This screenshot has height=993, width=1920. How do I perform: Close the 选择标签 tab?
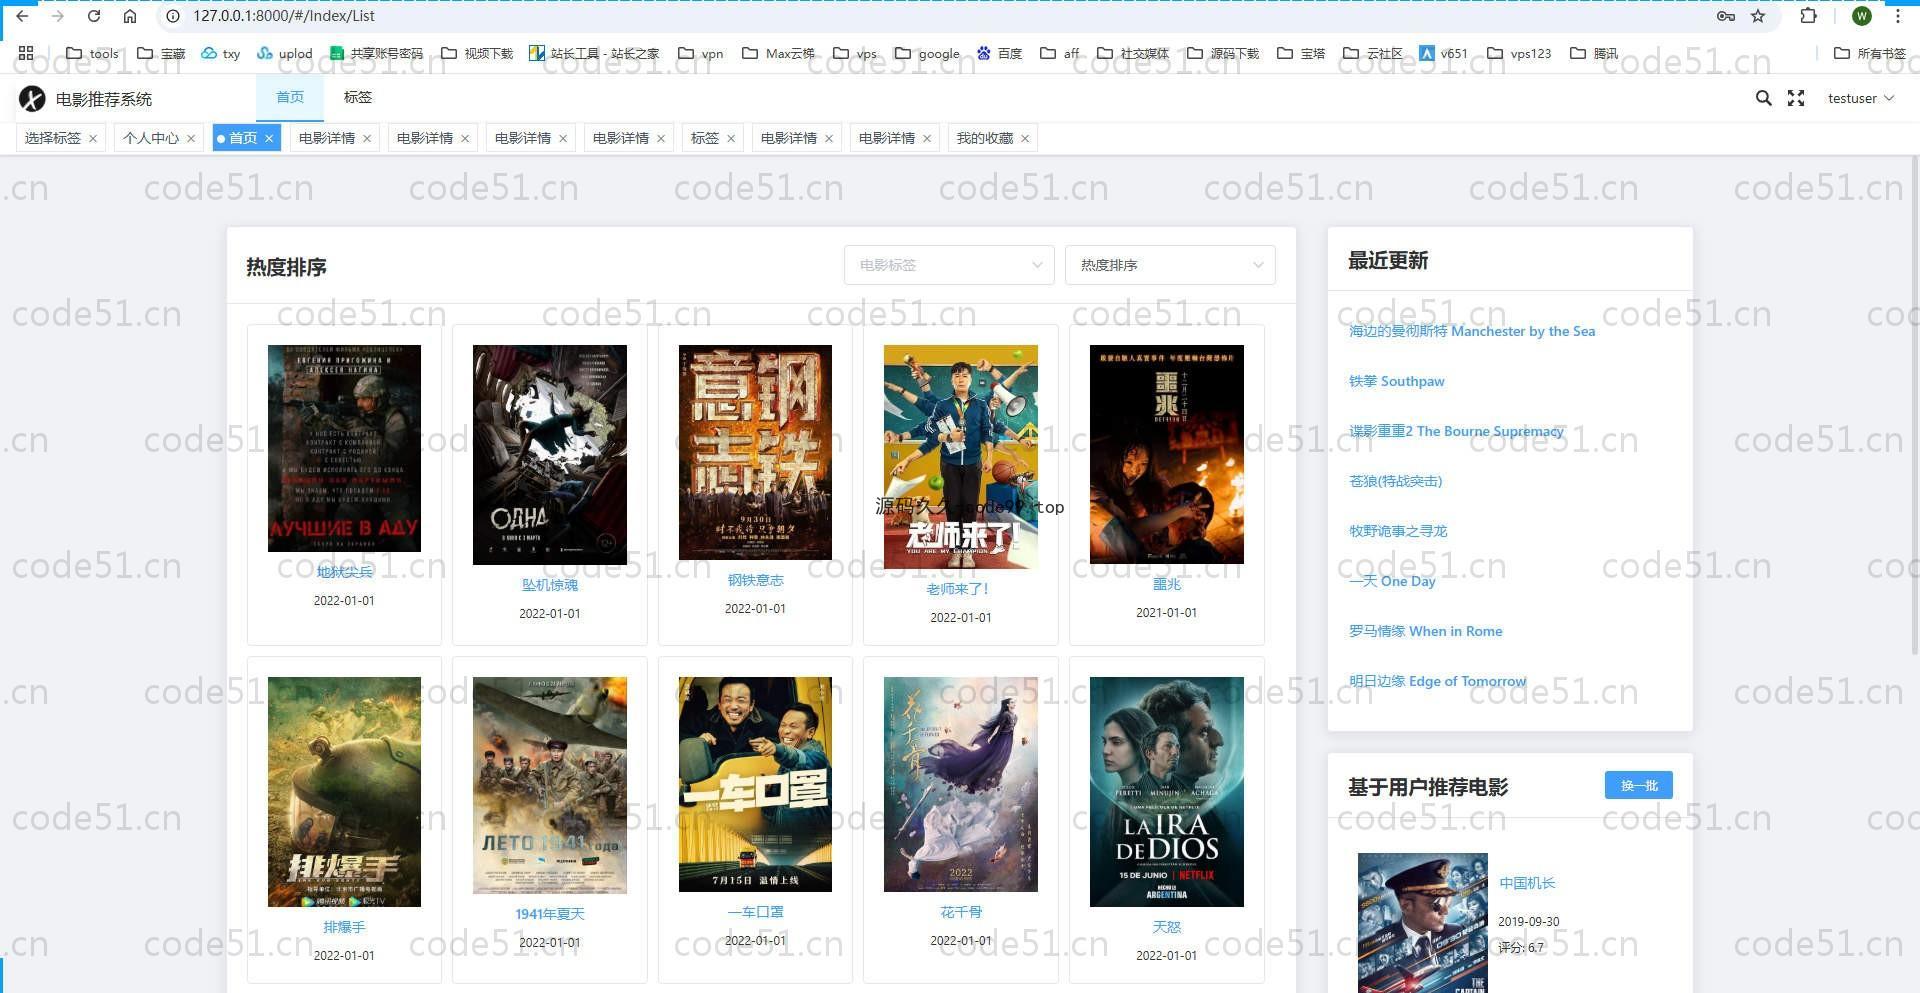(x=93, y=139)
